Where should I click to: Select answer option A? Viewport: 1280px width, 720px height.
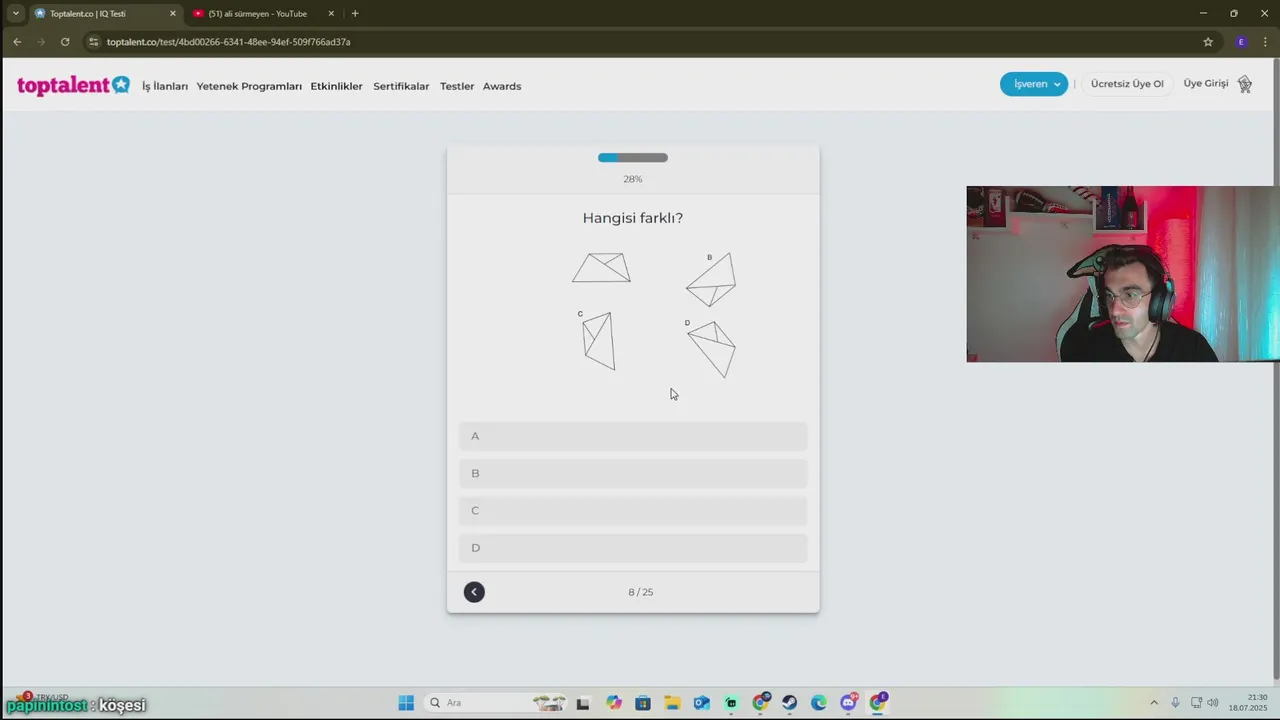(633, 436)
